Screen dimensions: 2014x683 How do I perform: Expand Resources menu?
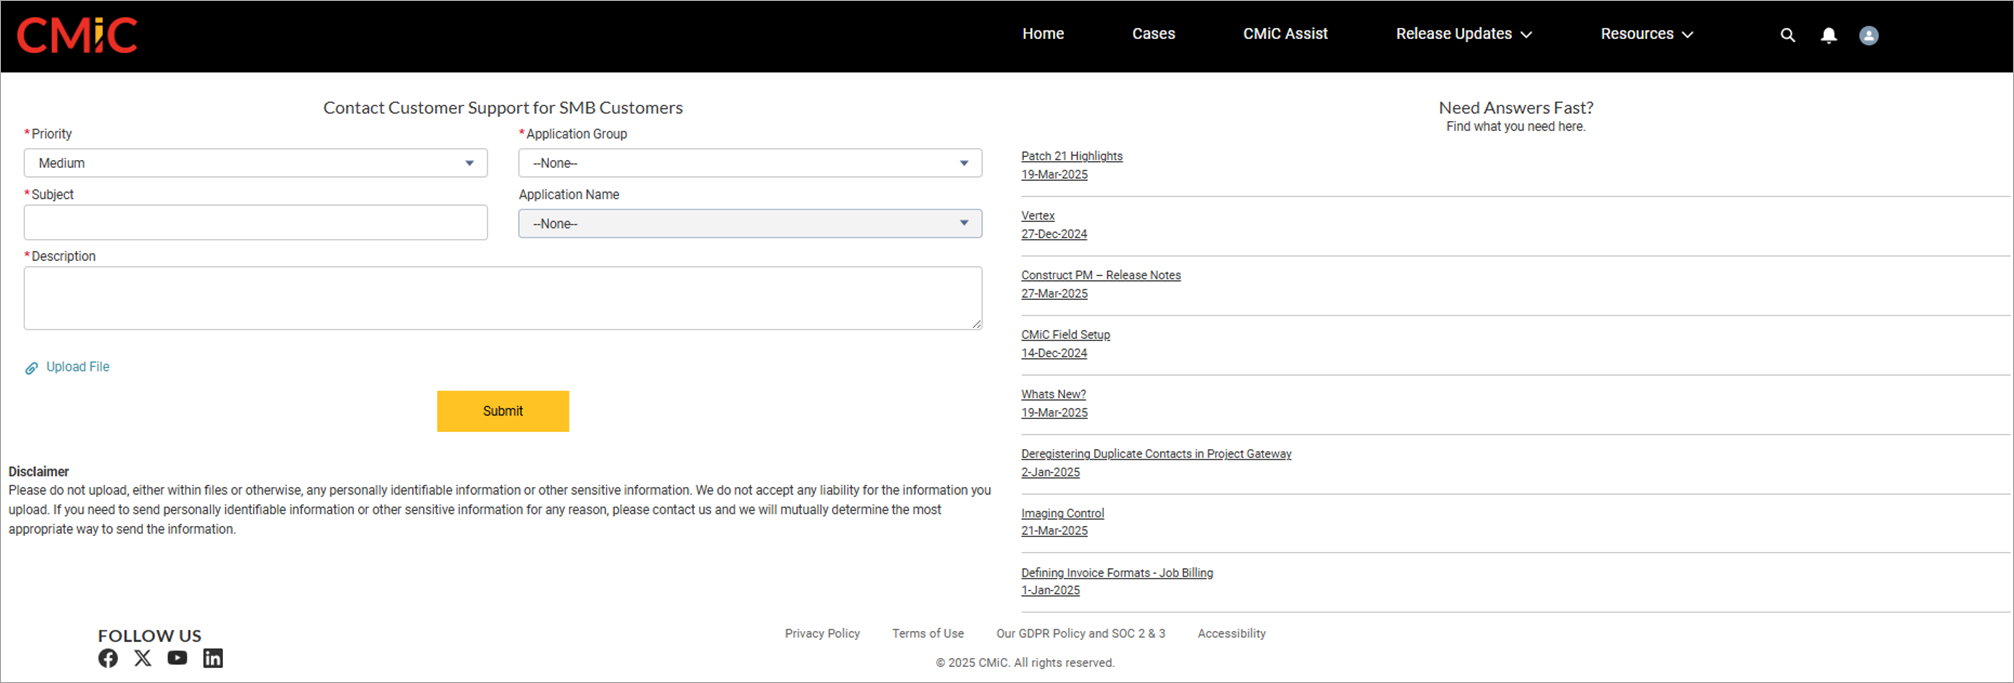pyautogui.click(x=1647, y=34)
